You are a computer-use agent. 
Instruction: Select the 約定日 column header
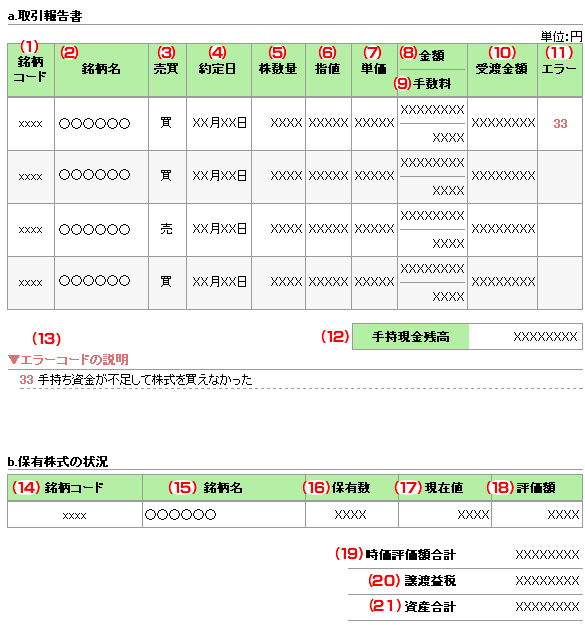(x=218, y=69)
